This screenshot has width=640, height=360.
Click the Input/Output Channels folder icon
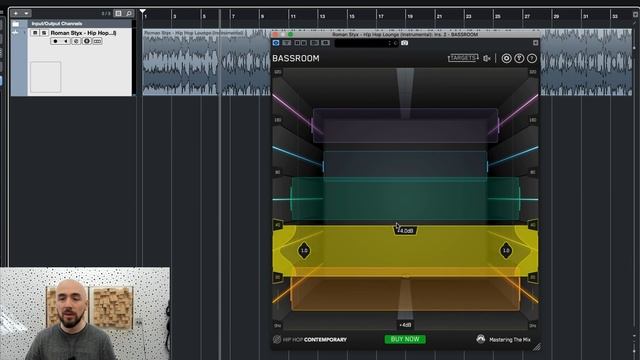(16, 24)
